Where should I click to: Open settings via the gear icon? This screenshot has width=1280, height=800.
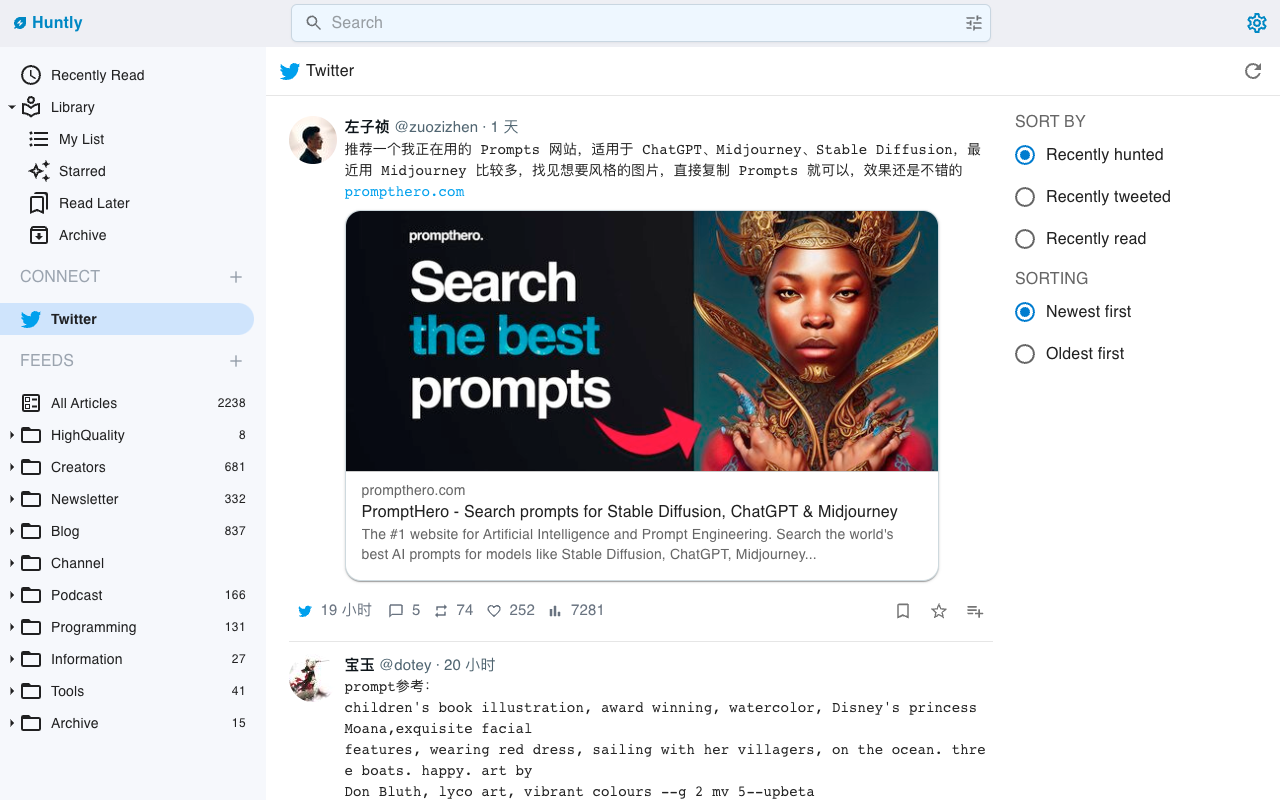tap(1257, 23)
